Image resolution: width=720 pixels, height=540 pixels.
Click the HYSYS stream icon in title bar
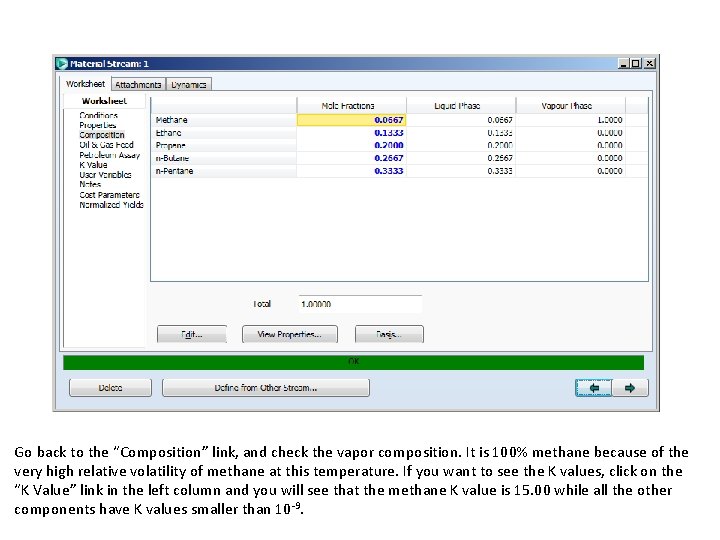(x=62, y=64)
